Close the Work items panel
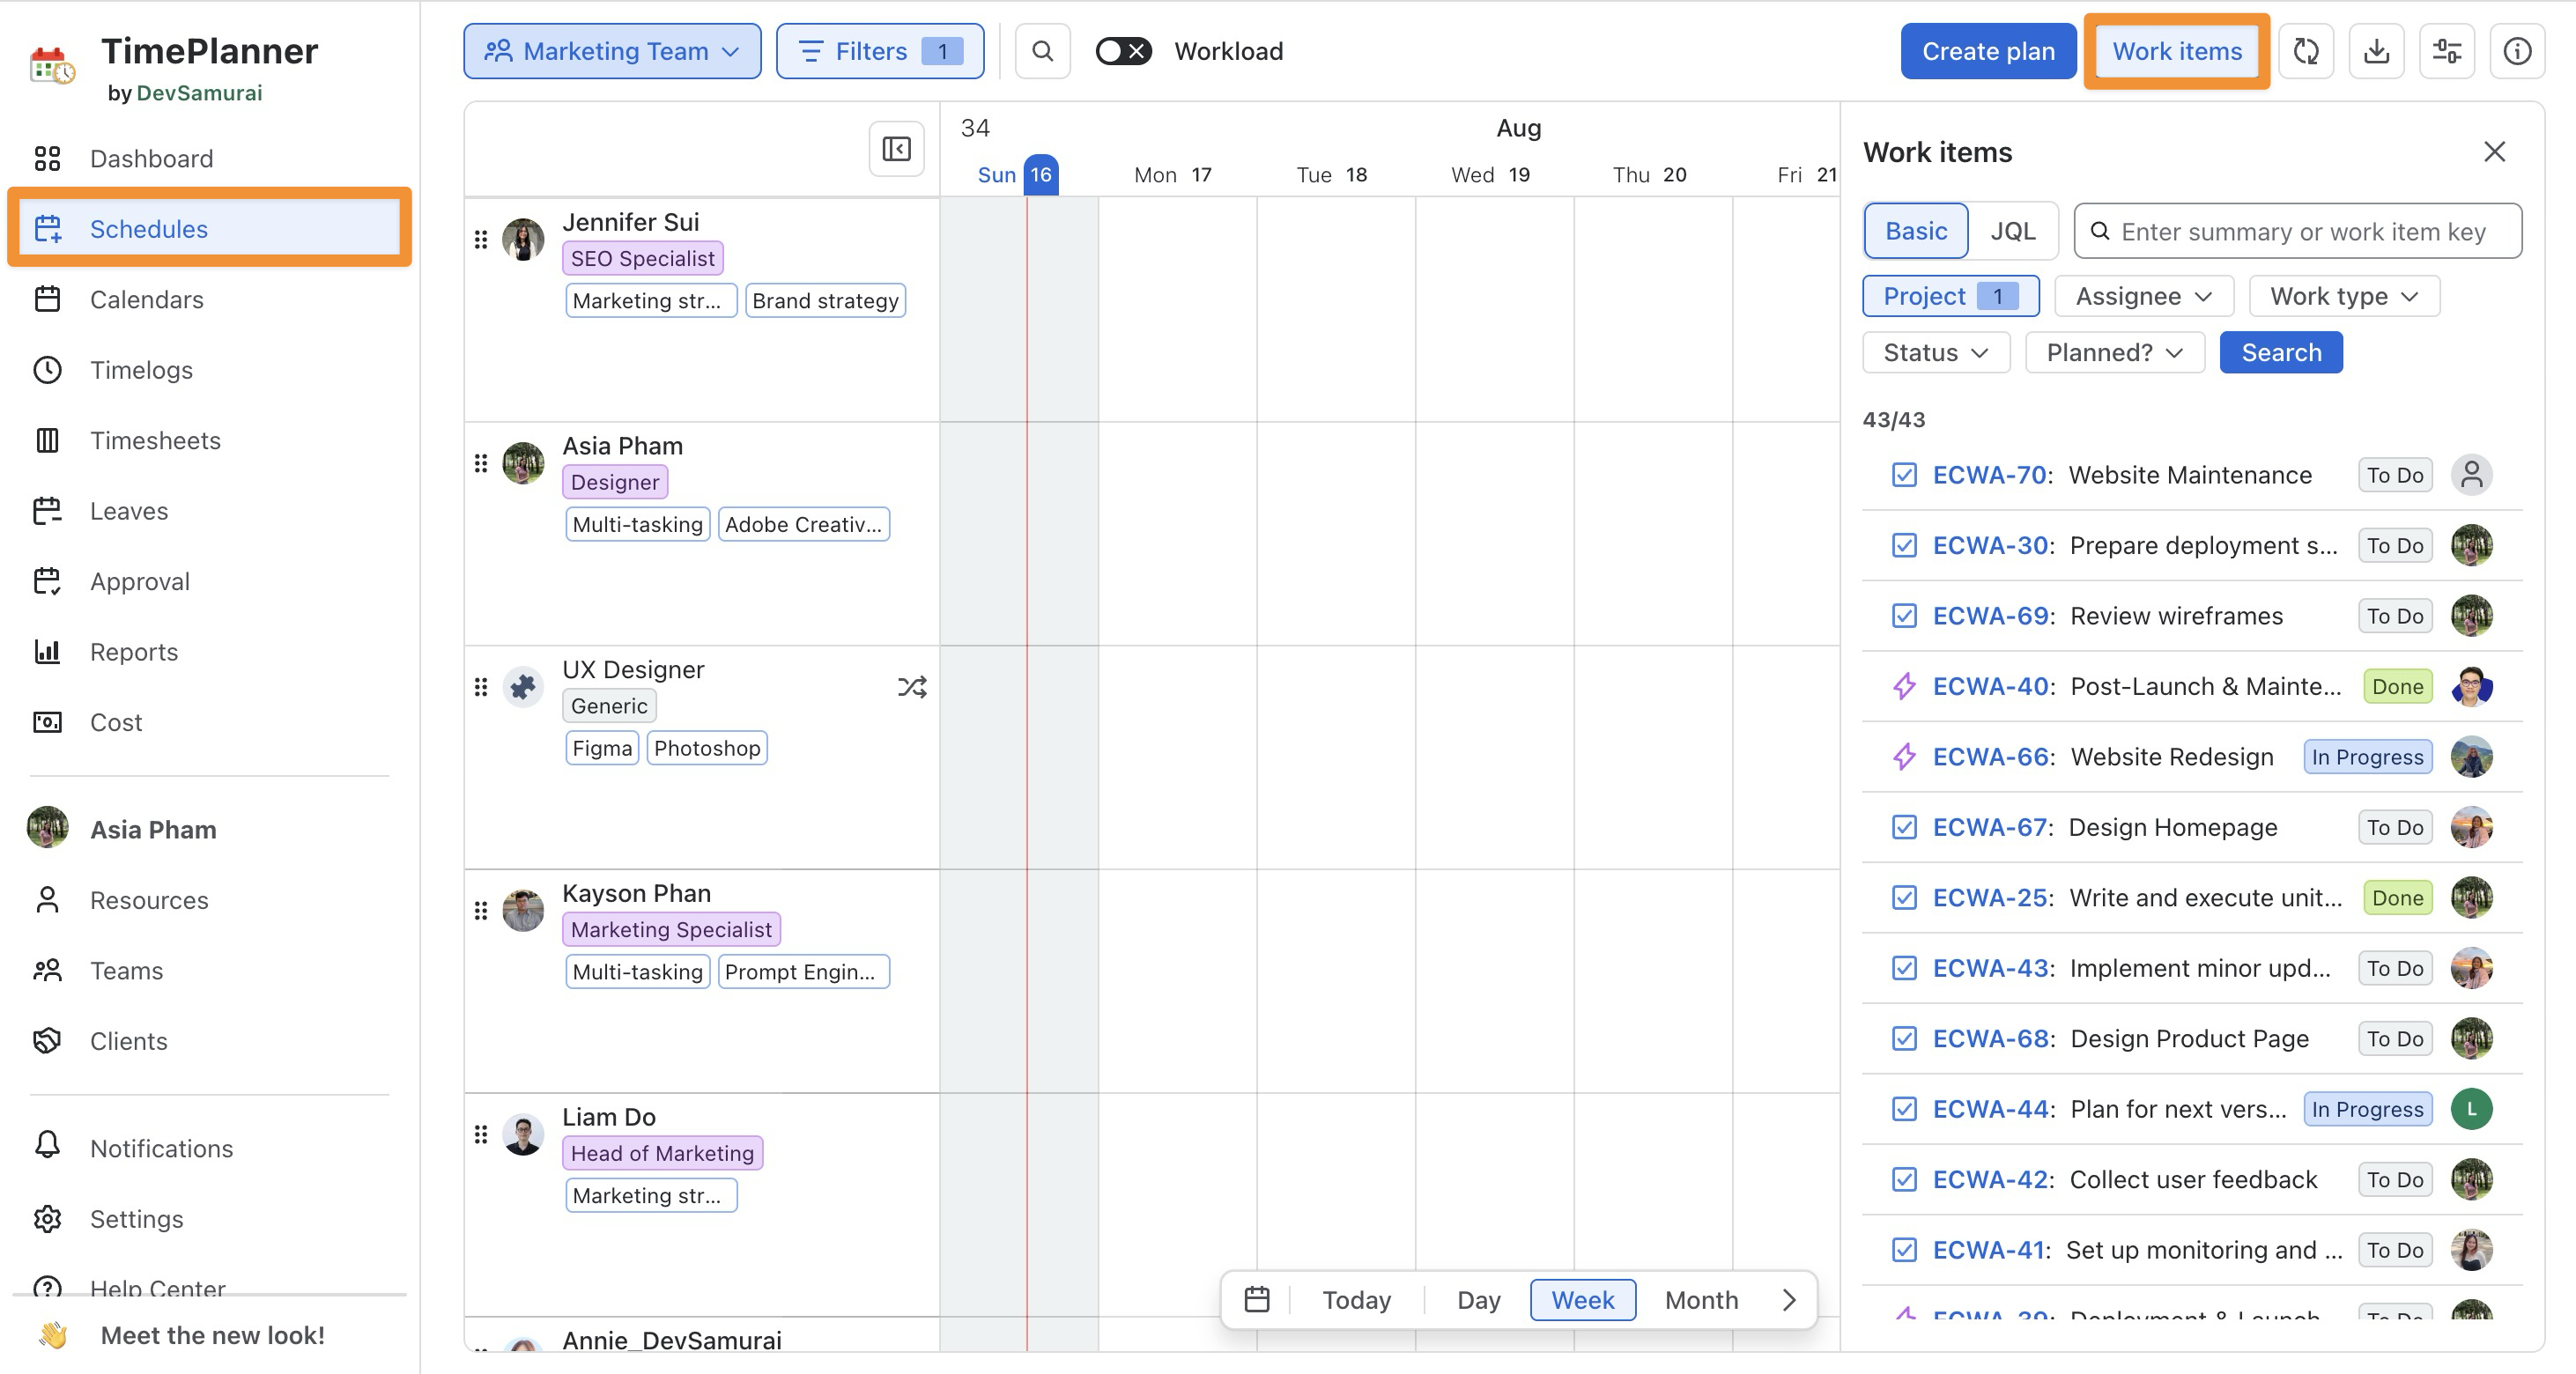This screenshot has height=1374, width=2576. tap(2495, 151)
